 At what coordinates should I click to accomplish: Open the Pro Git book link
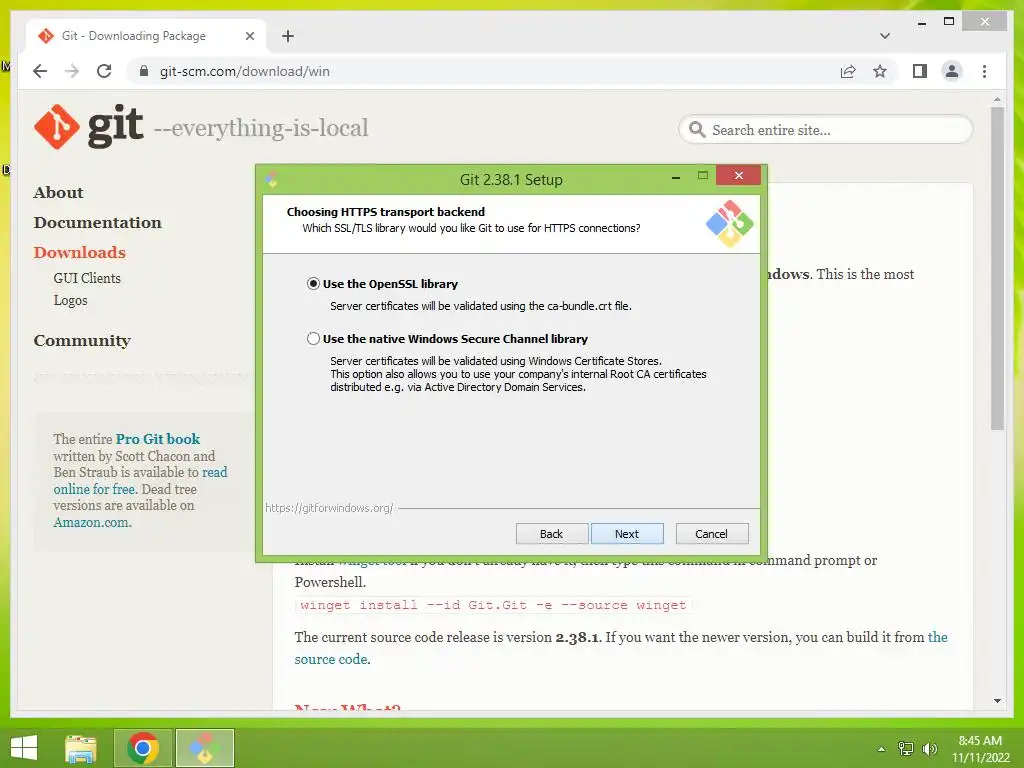pos(157,439)
